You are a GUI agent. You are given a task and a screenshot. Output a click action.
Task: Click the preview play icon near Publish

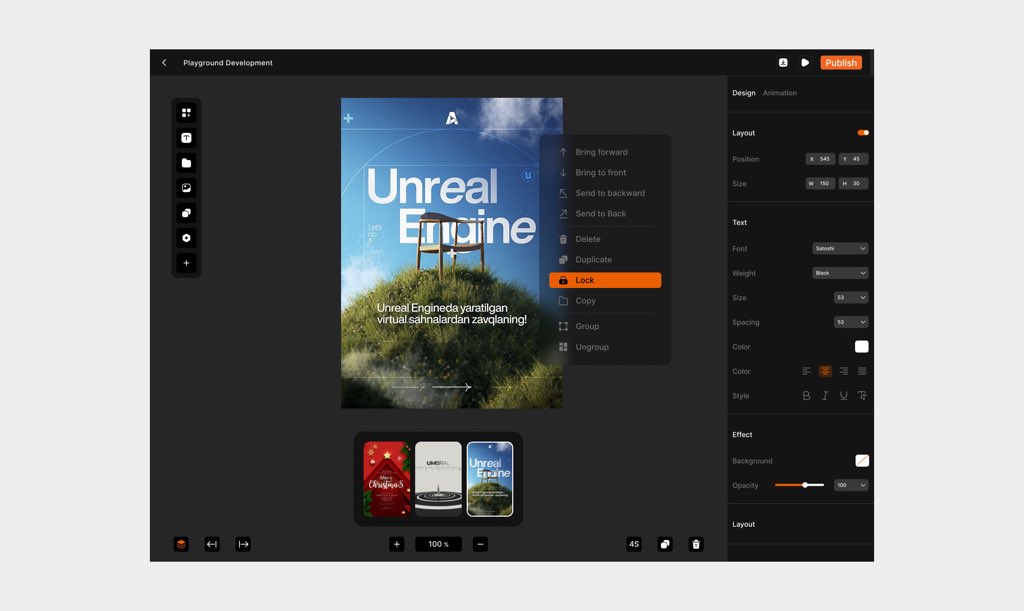click(x=805, y=63)
